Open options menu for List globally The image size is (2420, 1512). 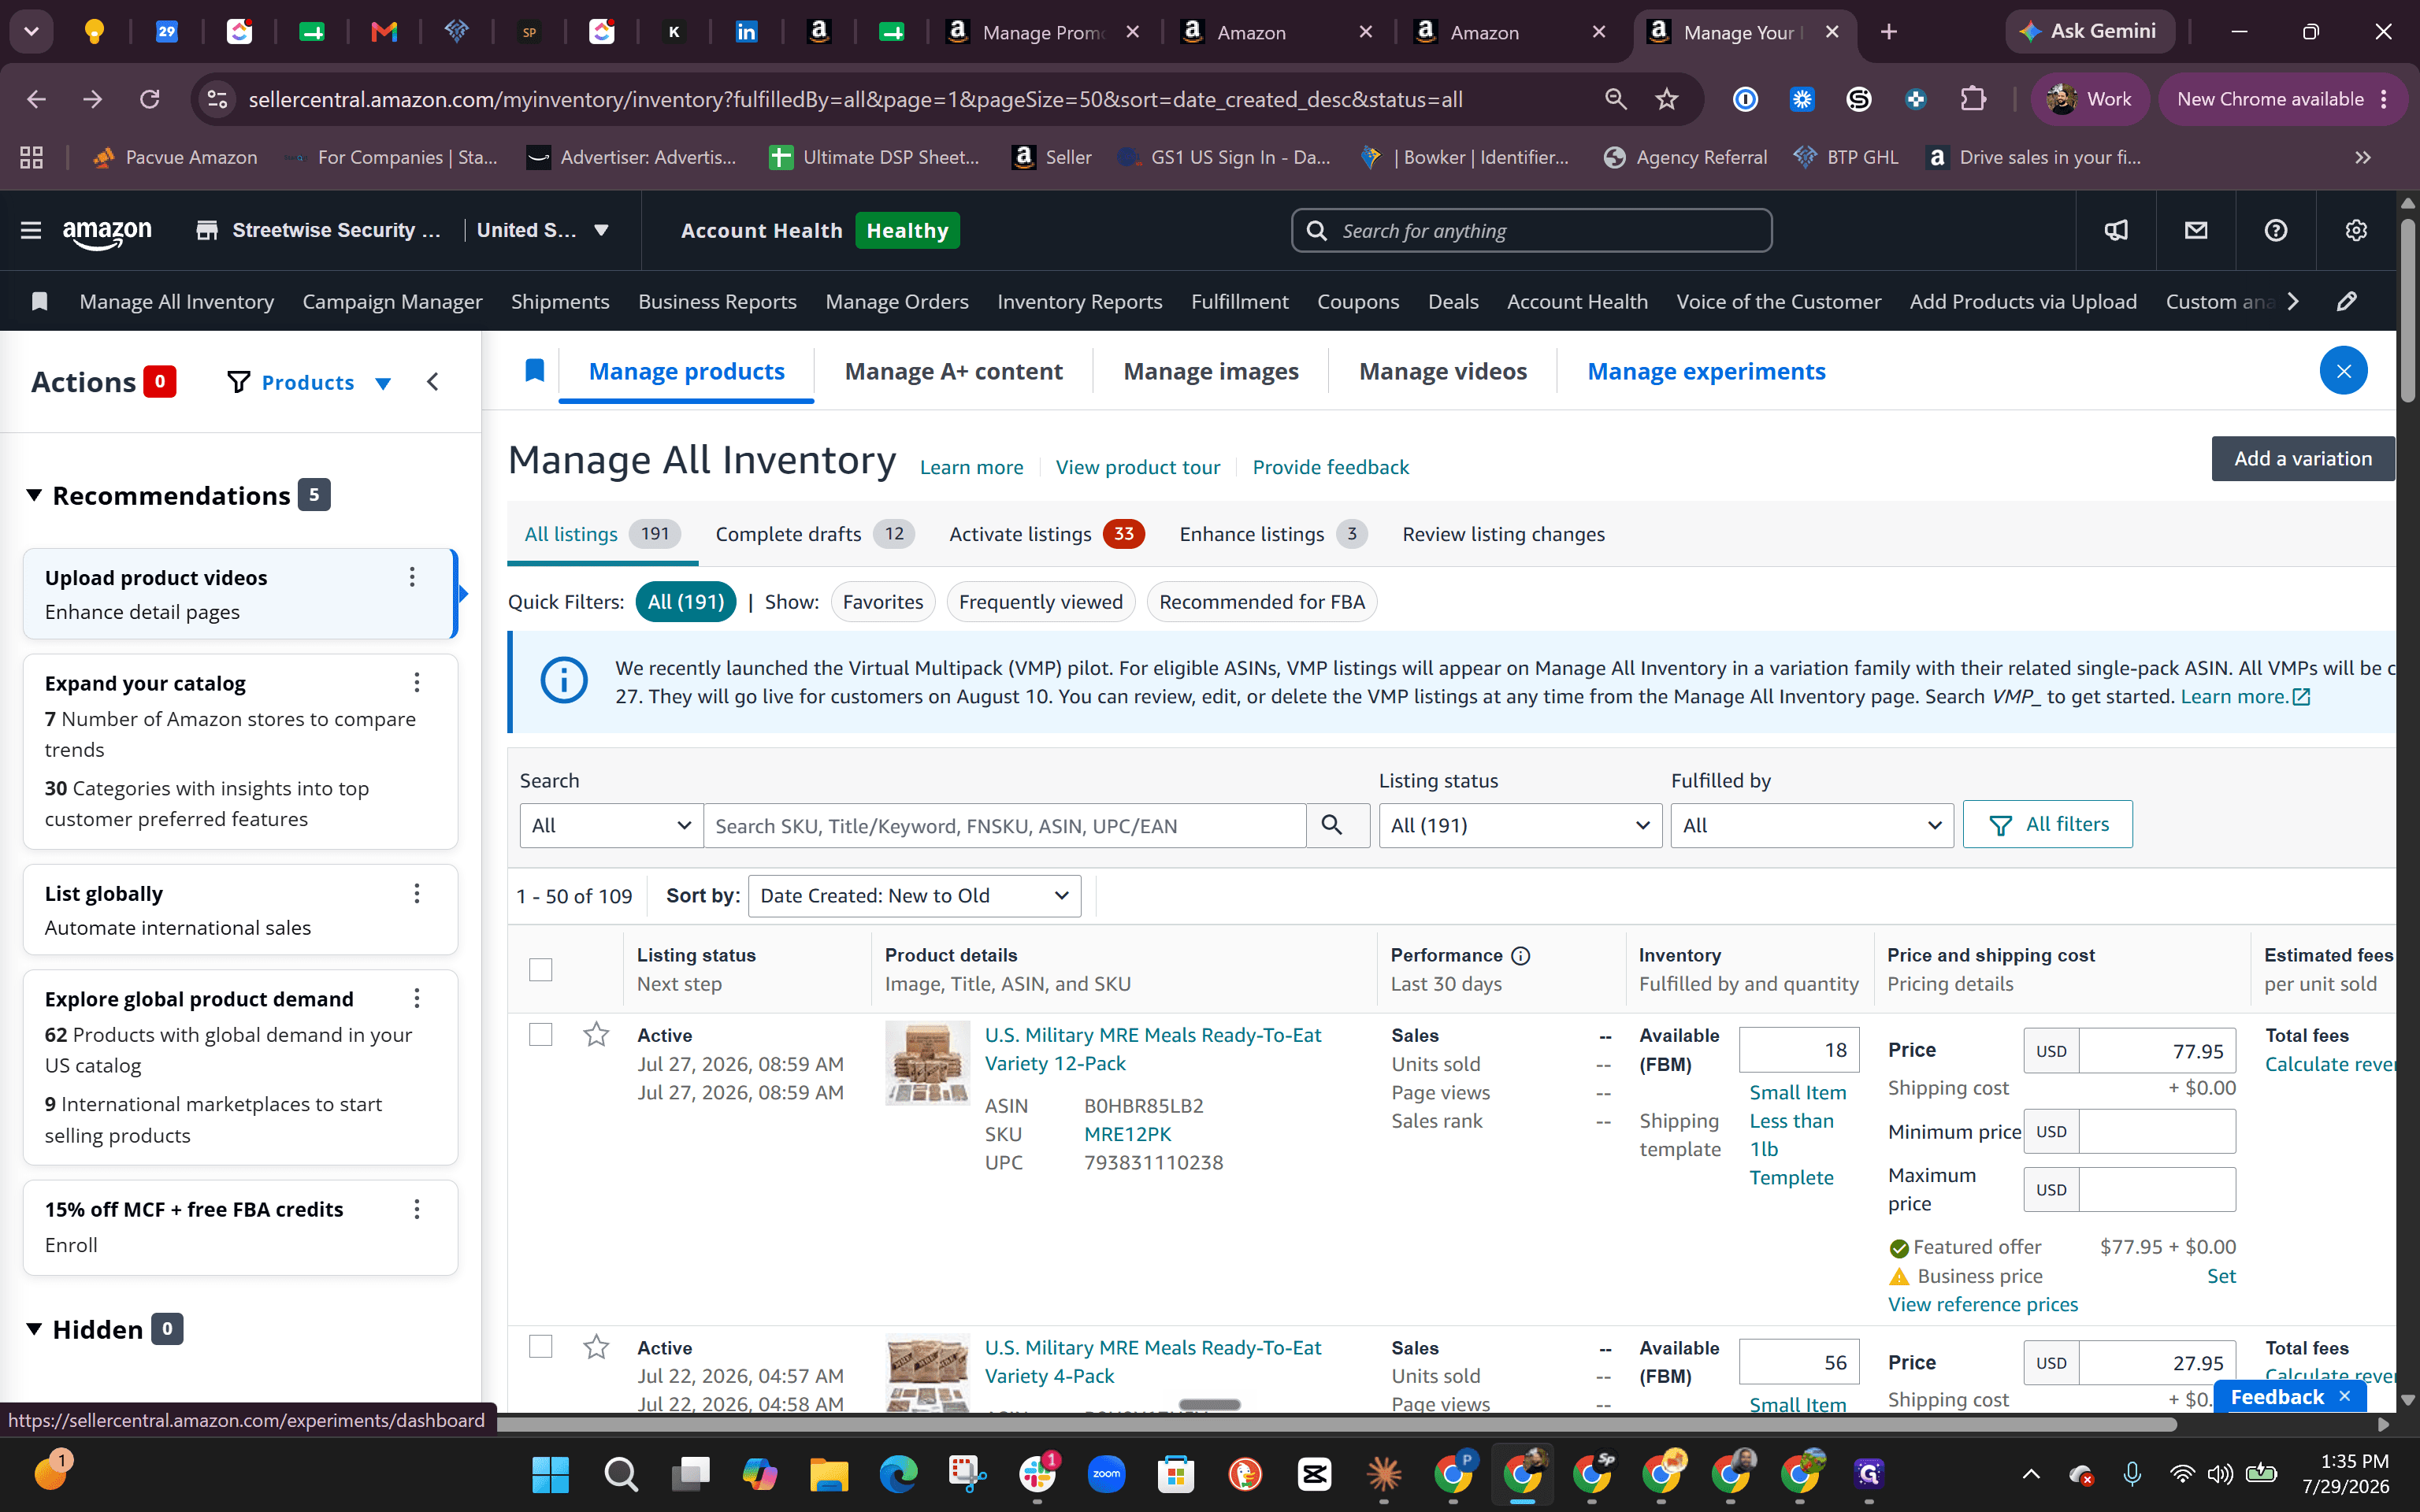(x=416, y=893)
